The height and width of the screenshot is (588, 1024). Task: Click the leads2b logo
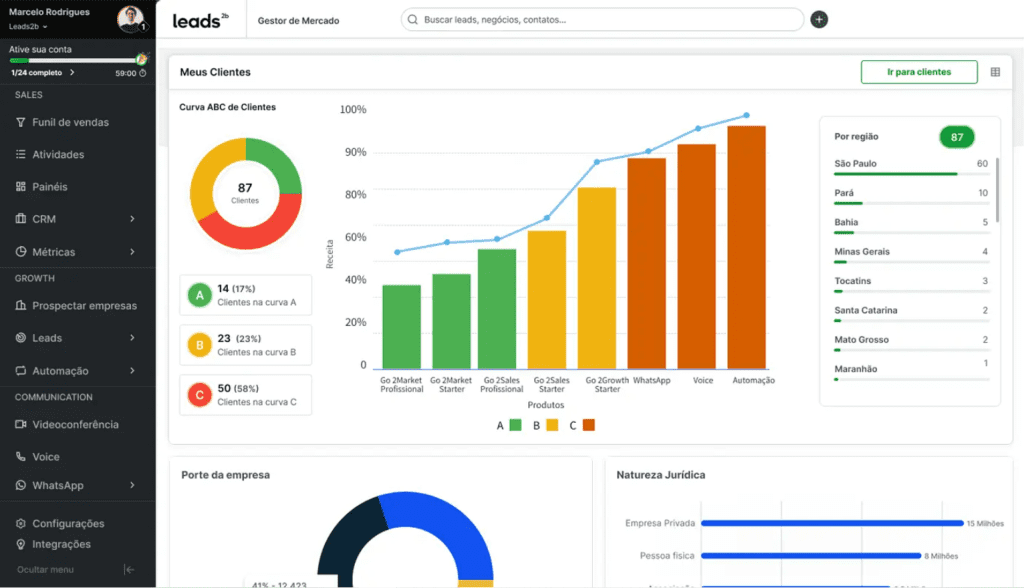(x=200, y=20)
